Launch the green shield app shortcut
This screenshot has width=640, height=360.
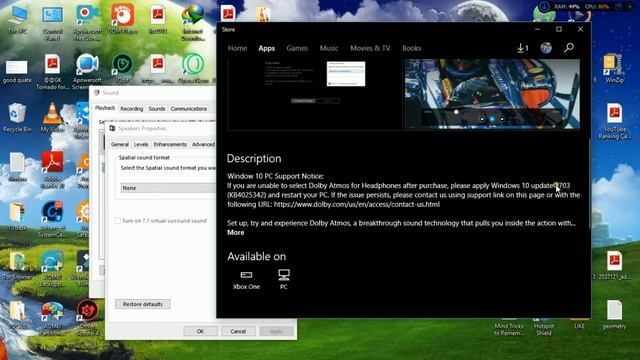[122, 68]
